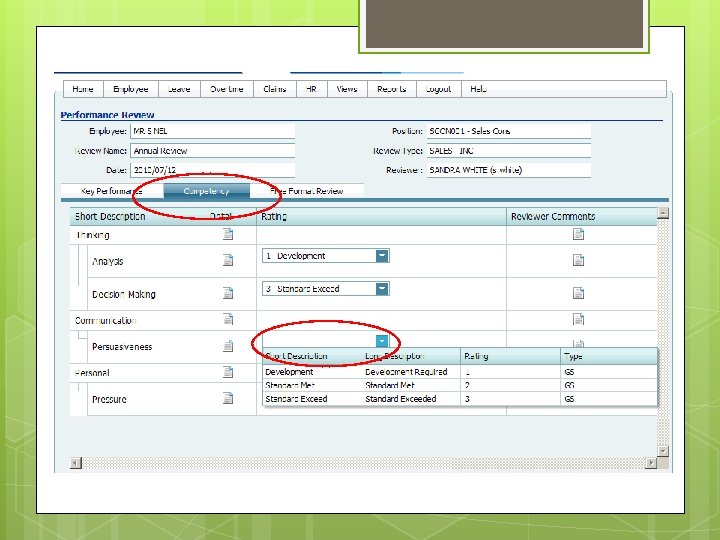Expand the Analysis rating dropdown arrow
This screenshot has height=540, width=720.
(x=382, y=256)
